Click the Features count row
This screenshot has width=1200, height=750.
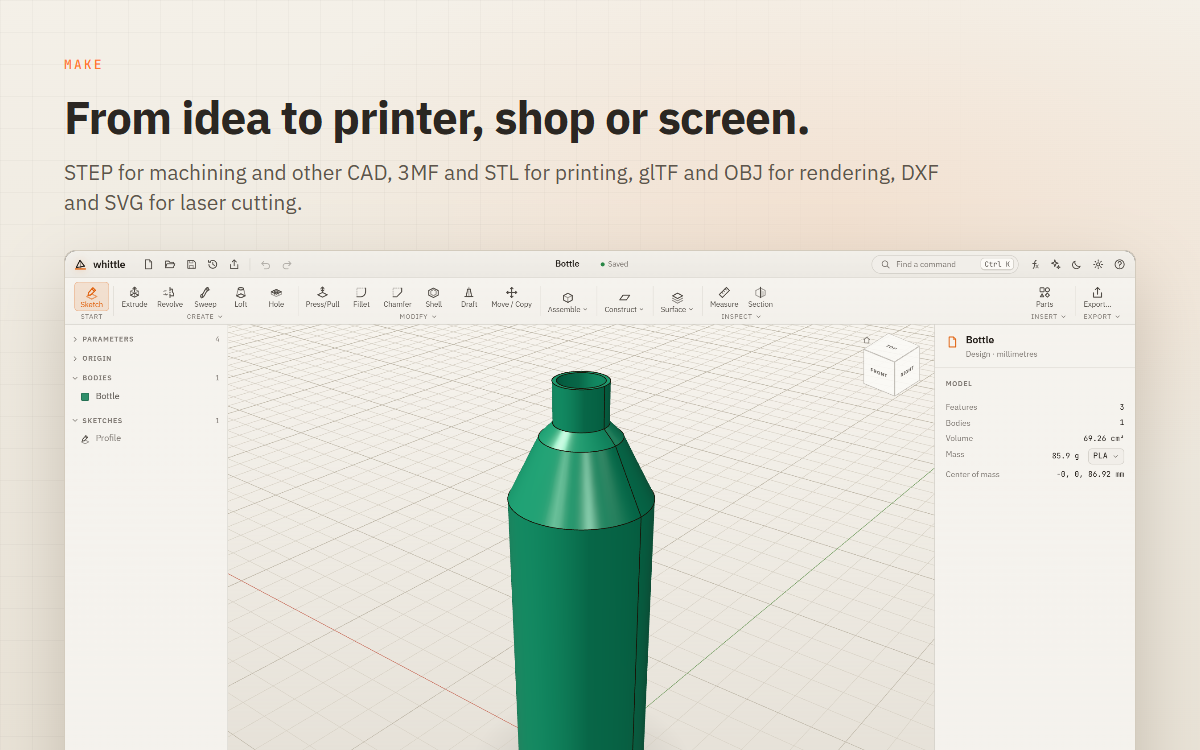tap(1035, 407)
